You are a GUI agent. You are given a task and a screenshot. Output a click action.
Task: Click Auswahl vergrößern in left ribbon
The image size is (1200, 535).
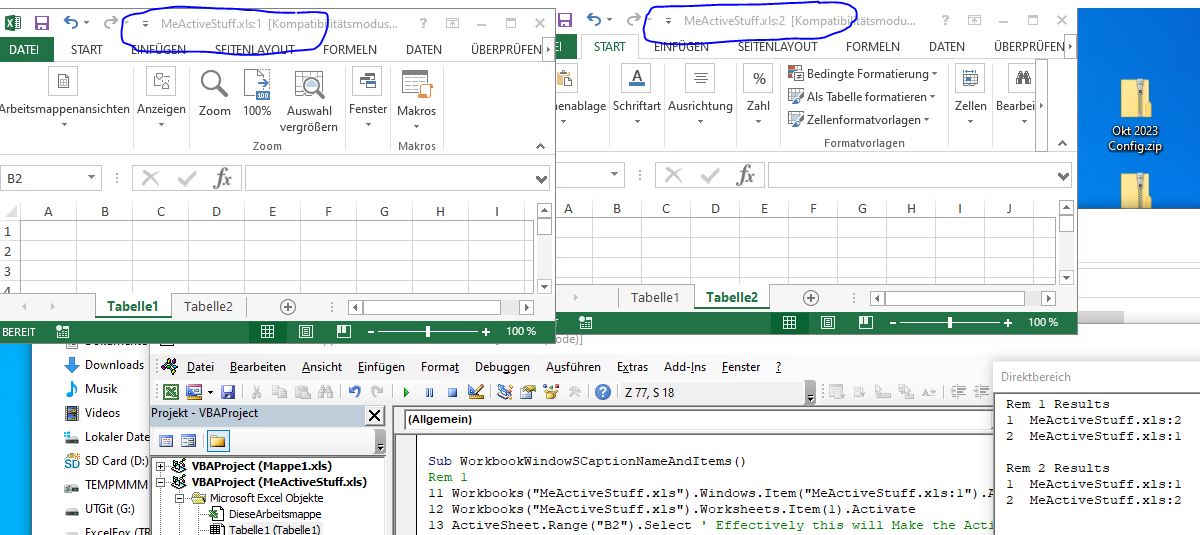point(309,102)
